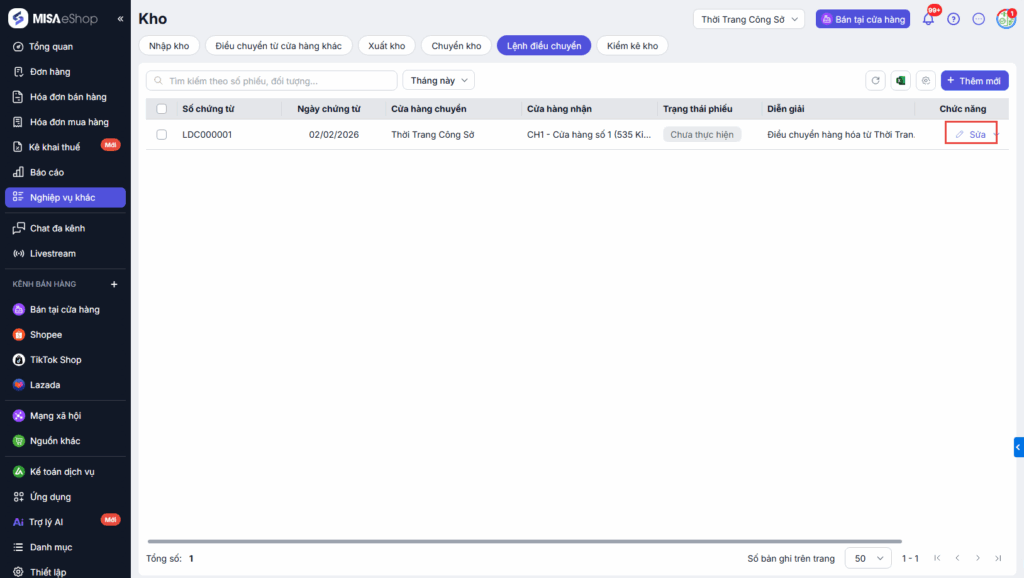Screen dimensions: 1024x578
Task: Open Shopee channel
Action: 46,334
